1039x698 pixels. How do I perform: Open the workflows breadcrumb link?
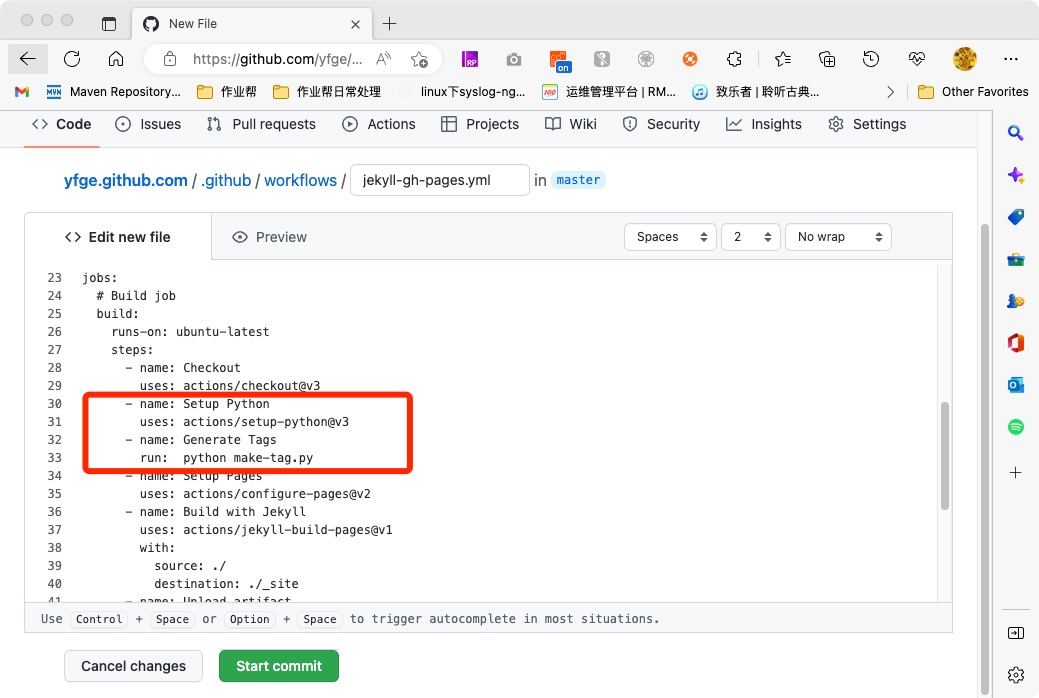(x=300, y=180)
